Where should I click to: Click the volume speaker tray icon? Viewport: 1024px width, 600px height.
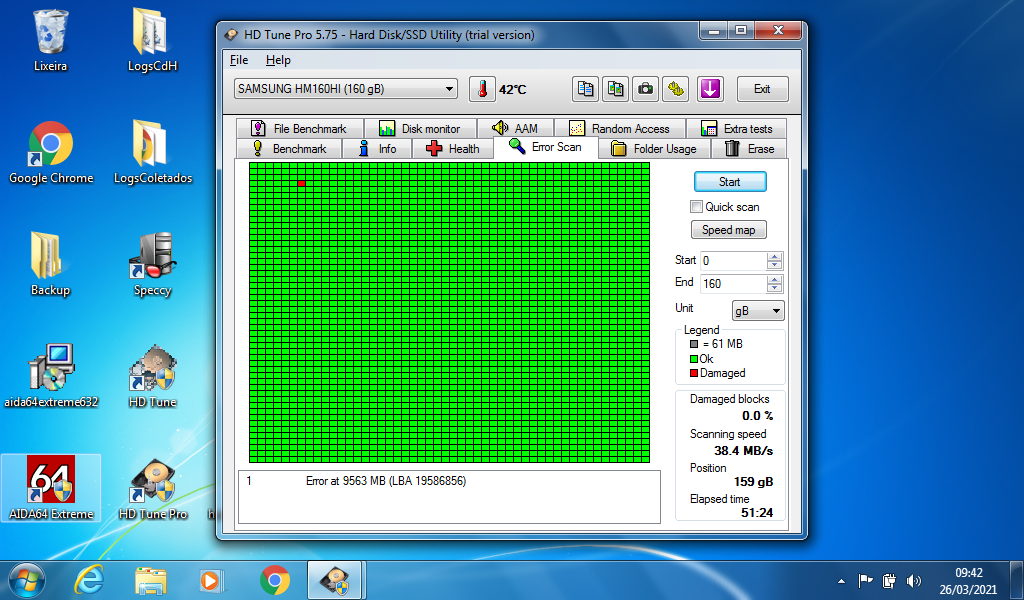(x=914, y=580)
